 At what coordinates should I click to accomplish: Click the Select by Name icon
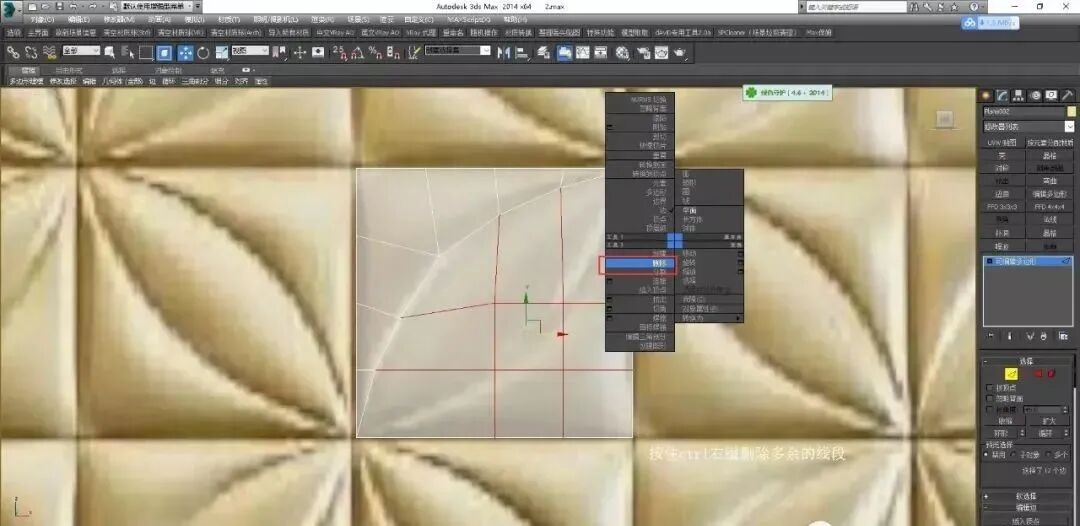[127, 52]
